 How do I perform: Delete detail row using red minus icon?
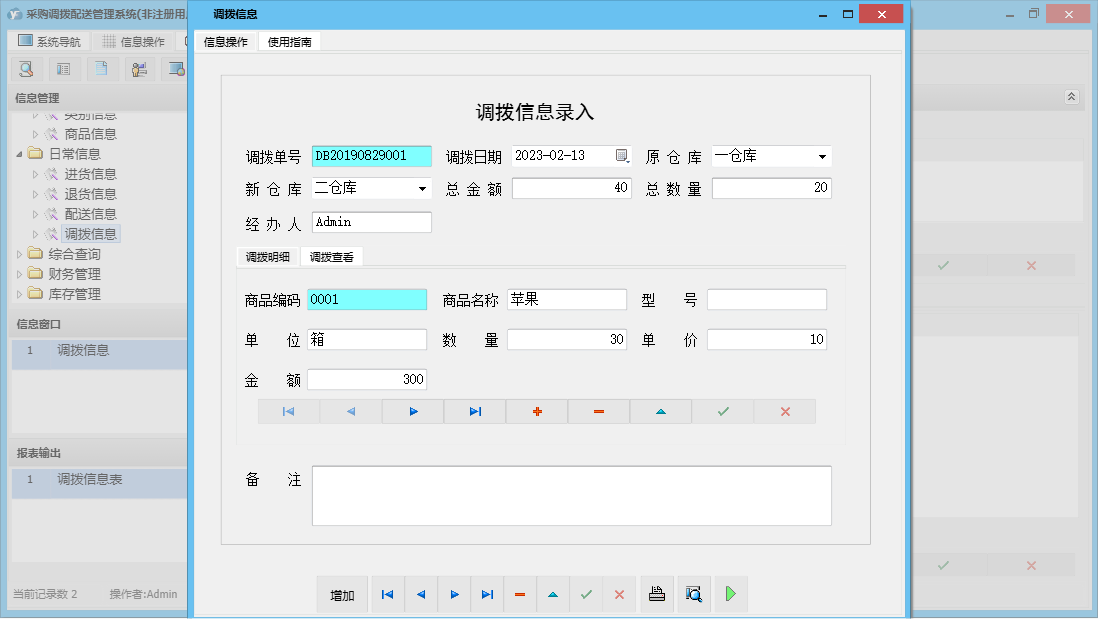point(598,411)
